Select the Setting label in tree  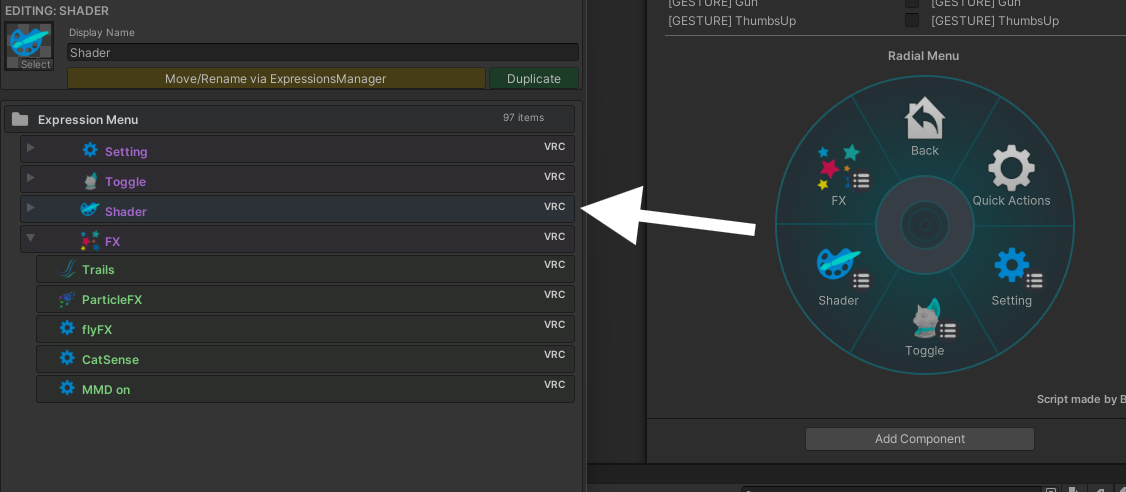tap(126, 152)
